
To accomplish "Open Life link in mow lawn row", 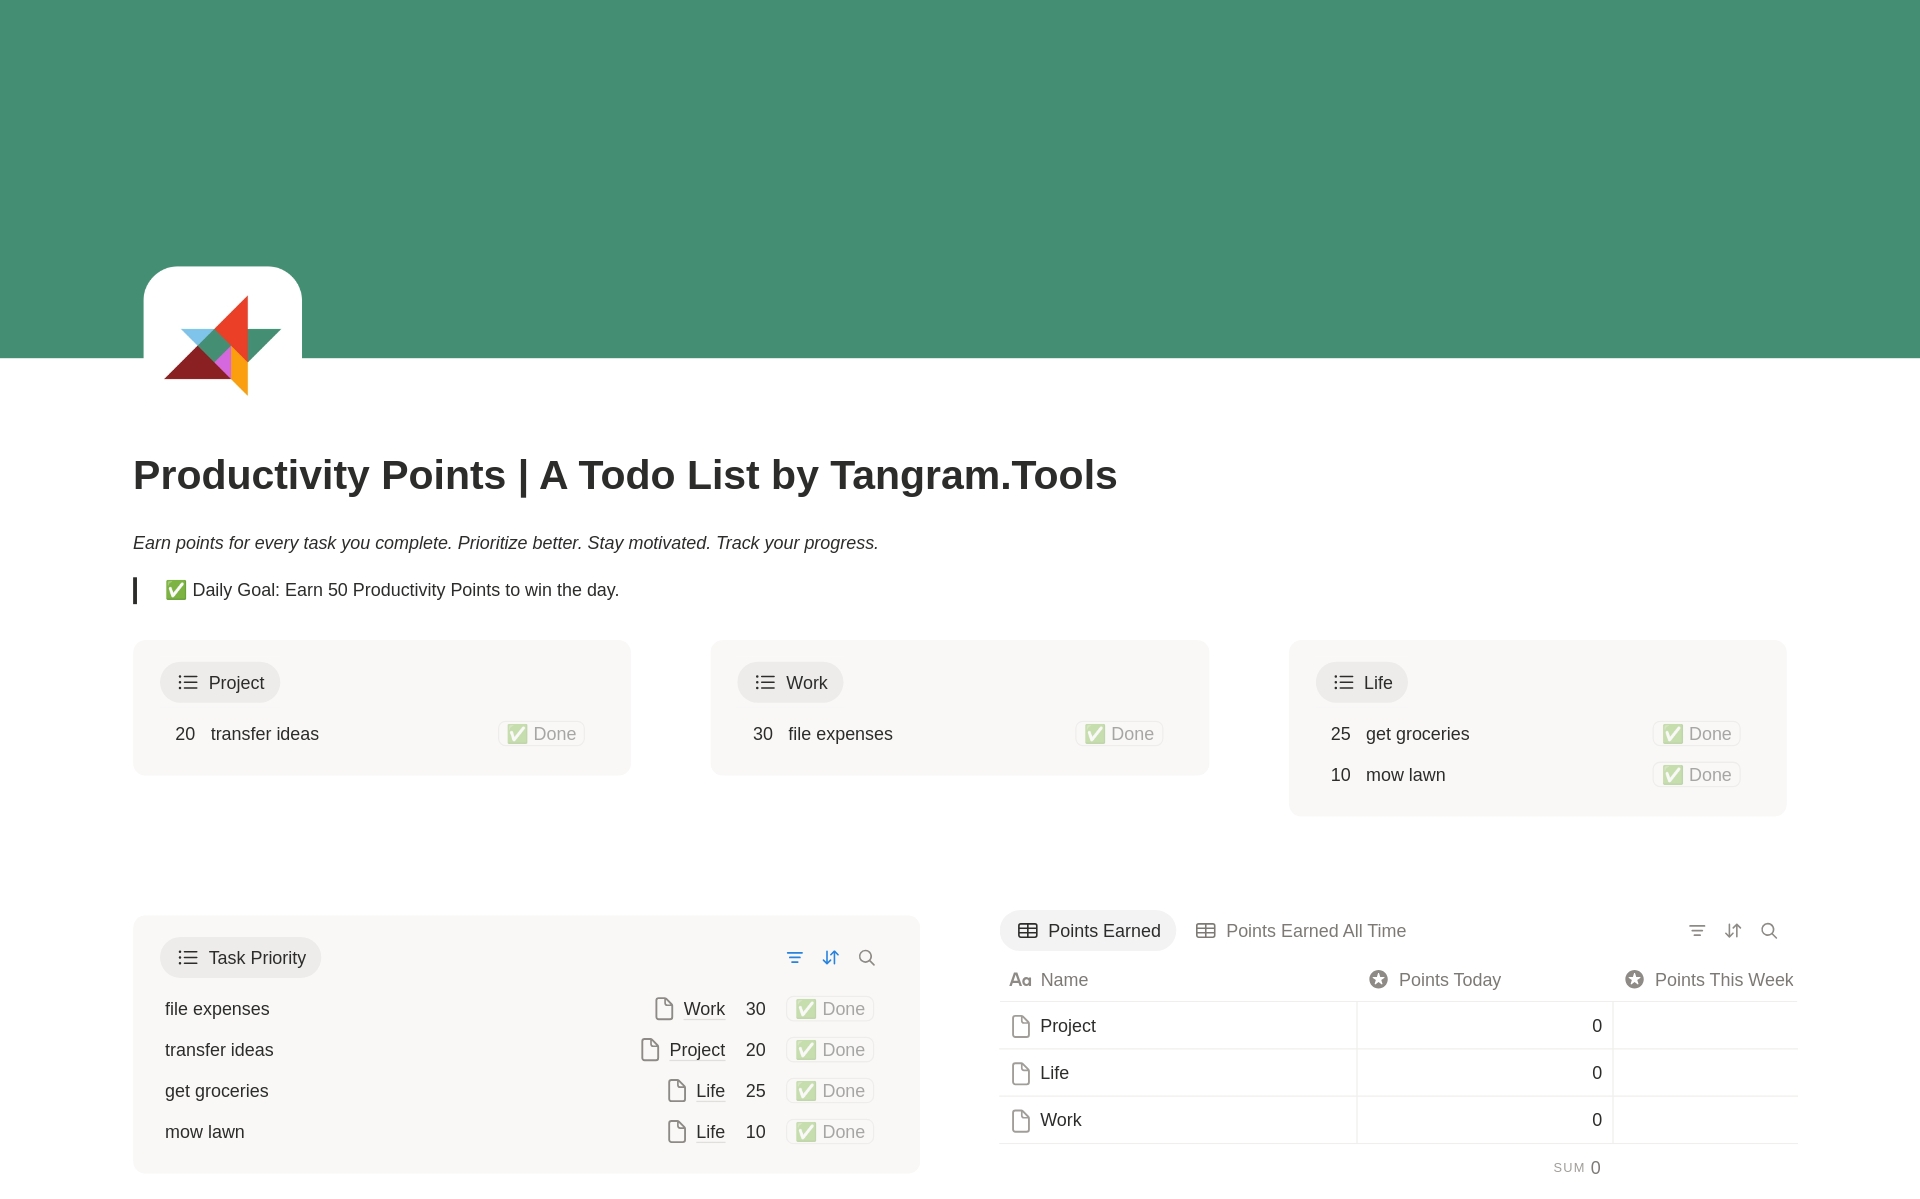I will (x=710, y=1132).
